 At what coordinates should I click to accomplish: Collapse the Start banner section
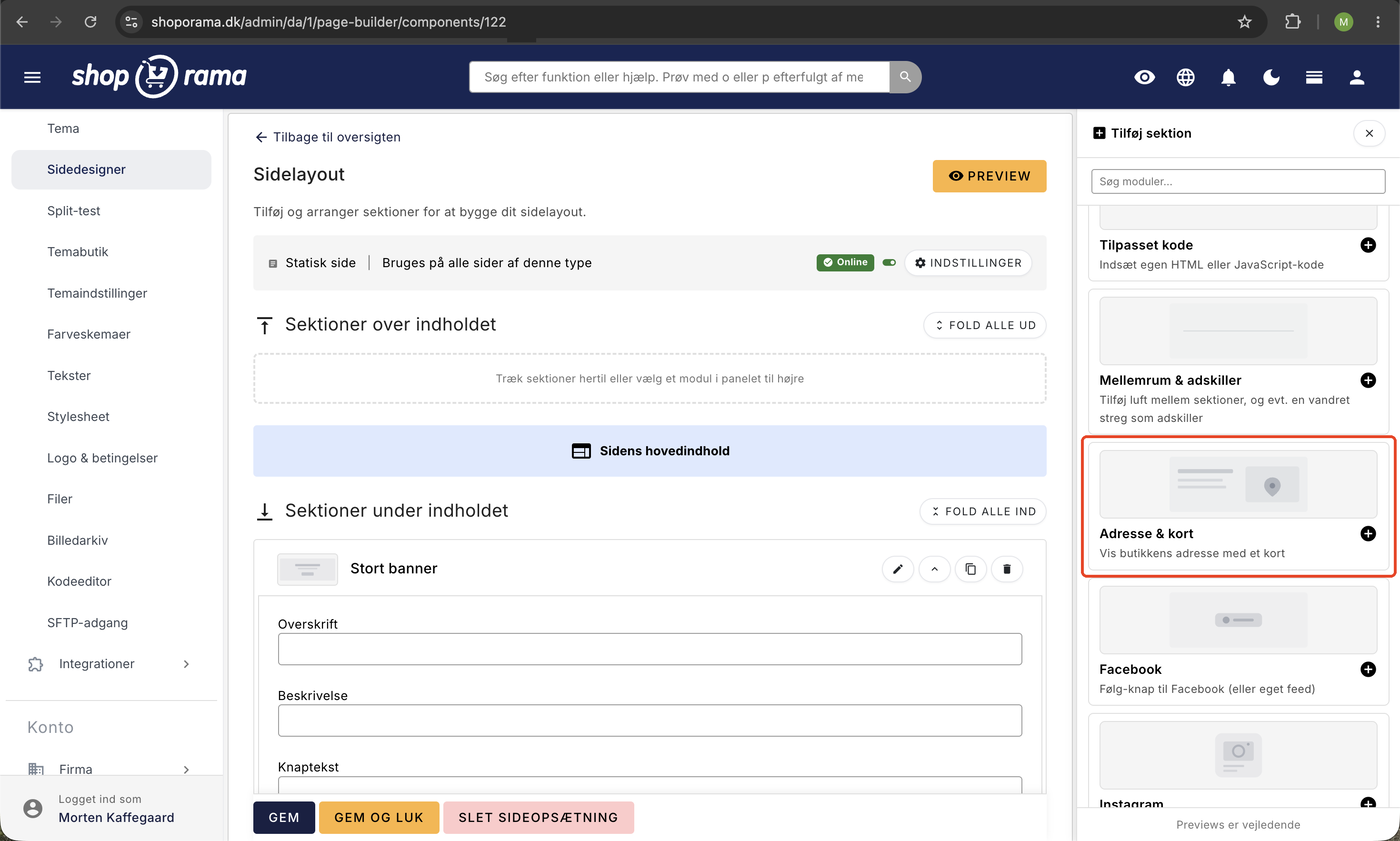[934, 569]
